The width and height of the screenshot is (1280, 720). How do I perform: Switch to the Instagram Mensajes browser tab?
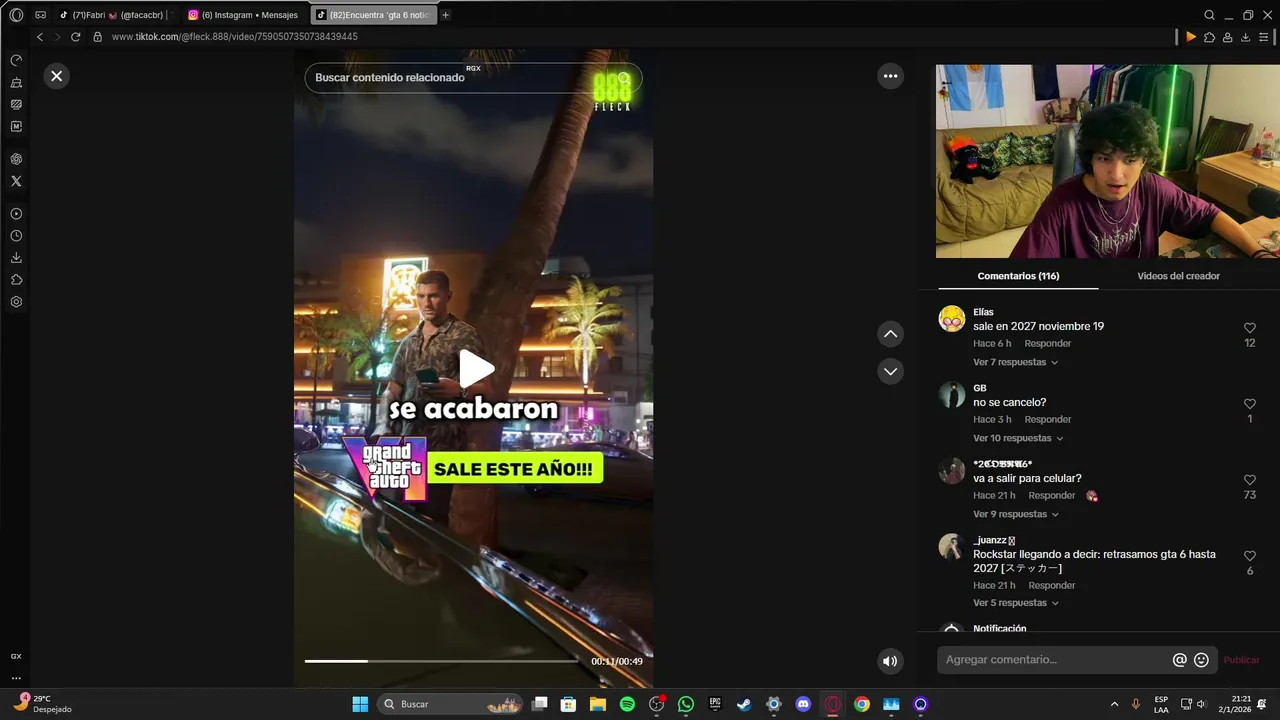(244, 15)
